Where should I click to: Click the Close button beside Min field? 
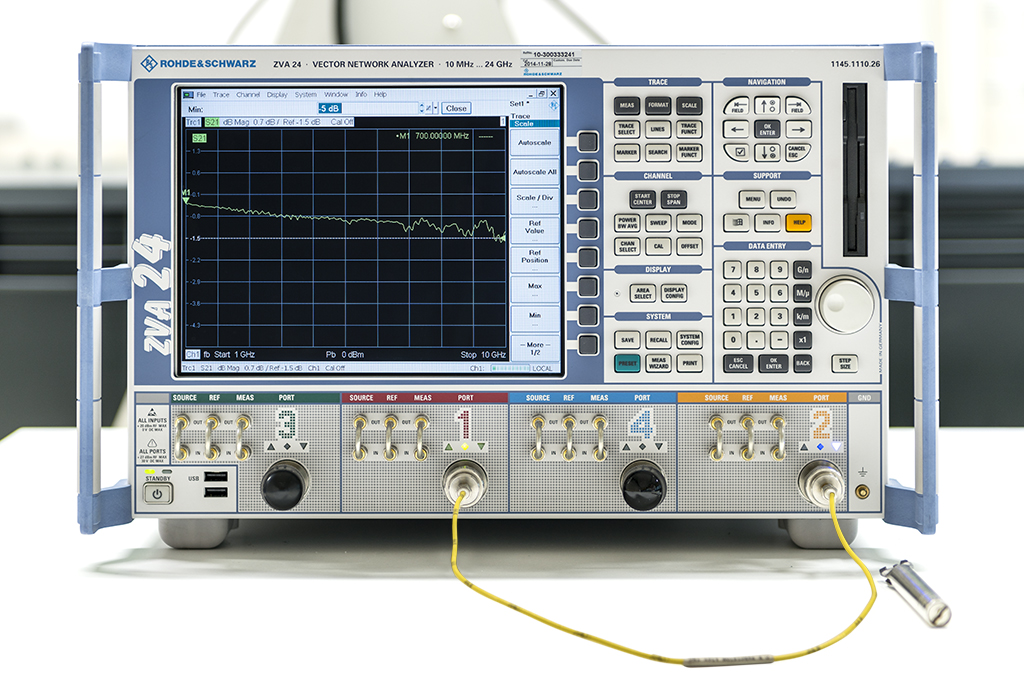tap(456, 108)
